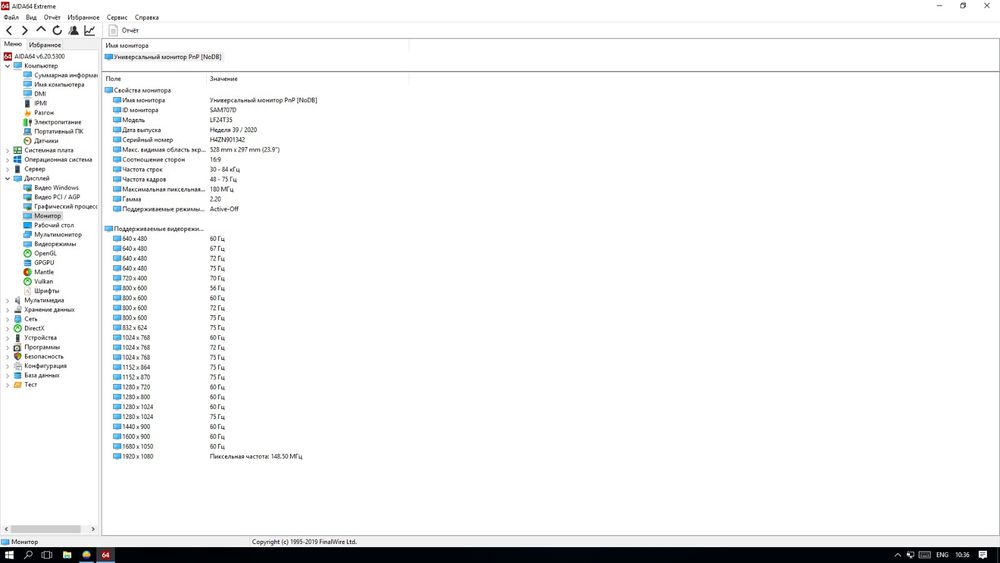
Task: Click the Устройства icon in tree
Action: (18, 338)
